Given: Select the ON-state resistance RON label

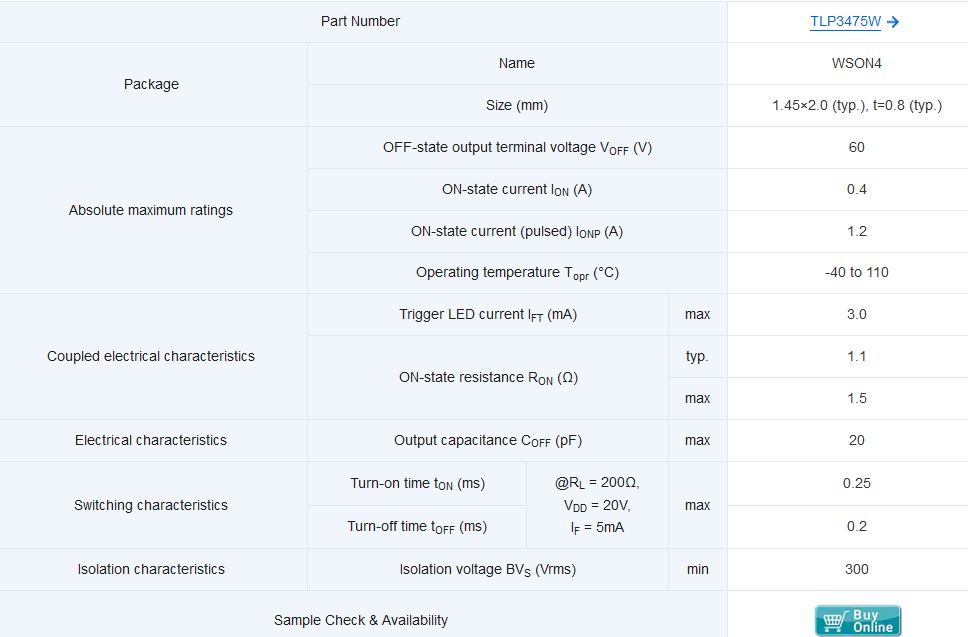Looking at the screenshot, I should tap(488, 378).
